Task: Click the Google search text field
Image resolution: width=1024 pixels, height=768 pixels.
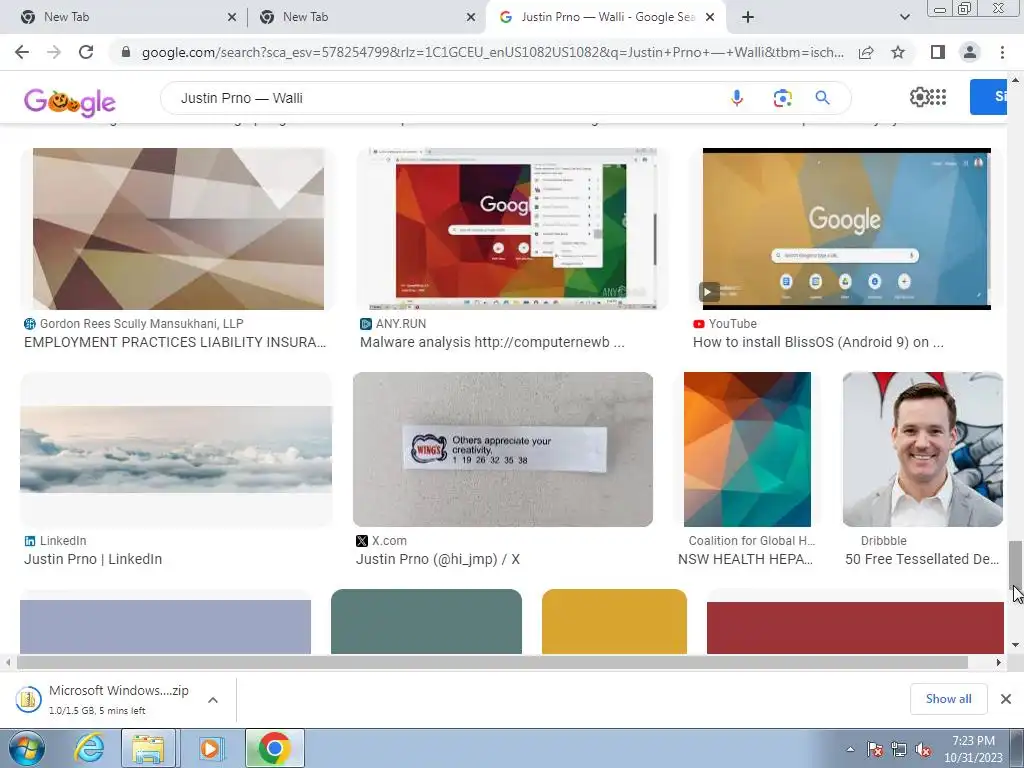Action: (x=444, y=98)
